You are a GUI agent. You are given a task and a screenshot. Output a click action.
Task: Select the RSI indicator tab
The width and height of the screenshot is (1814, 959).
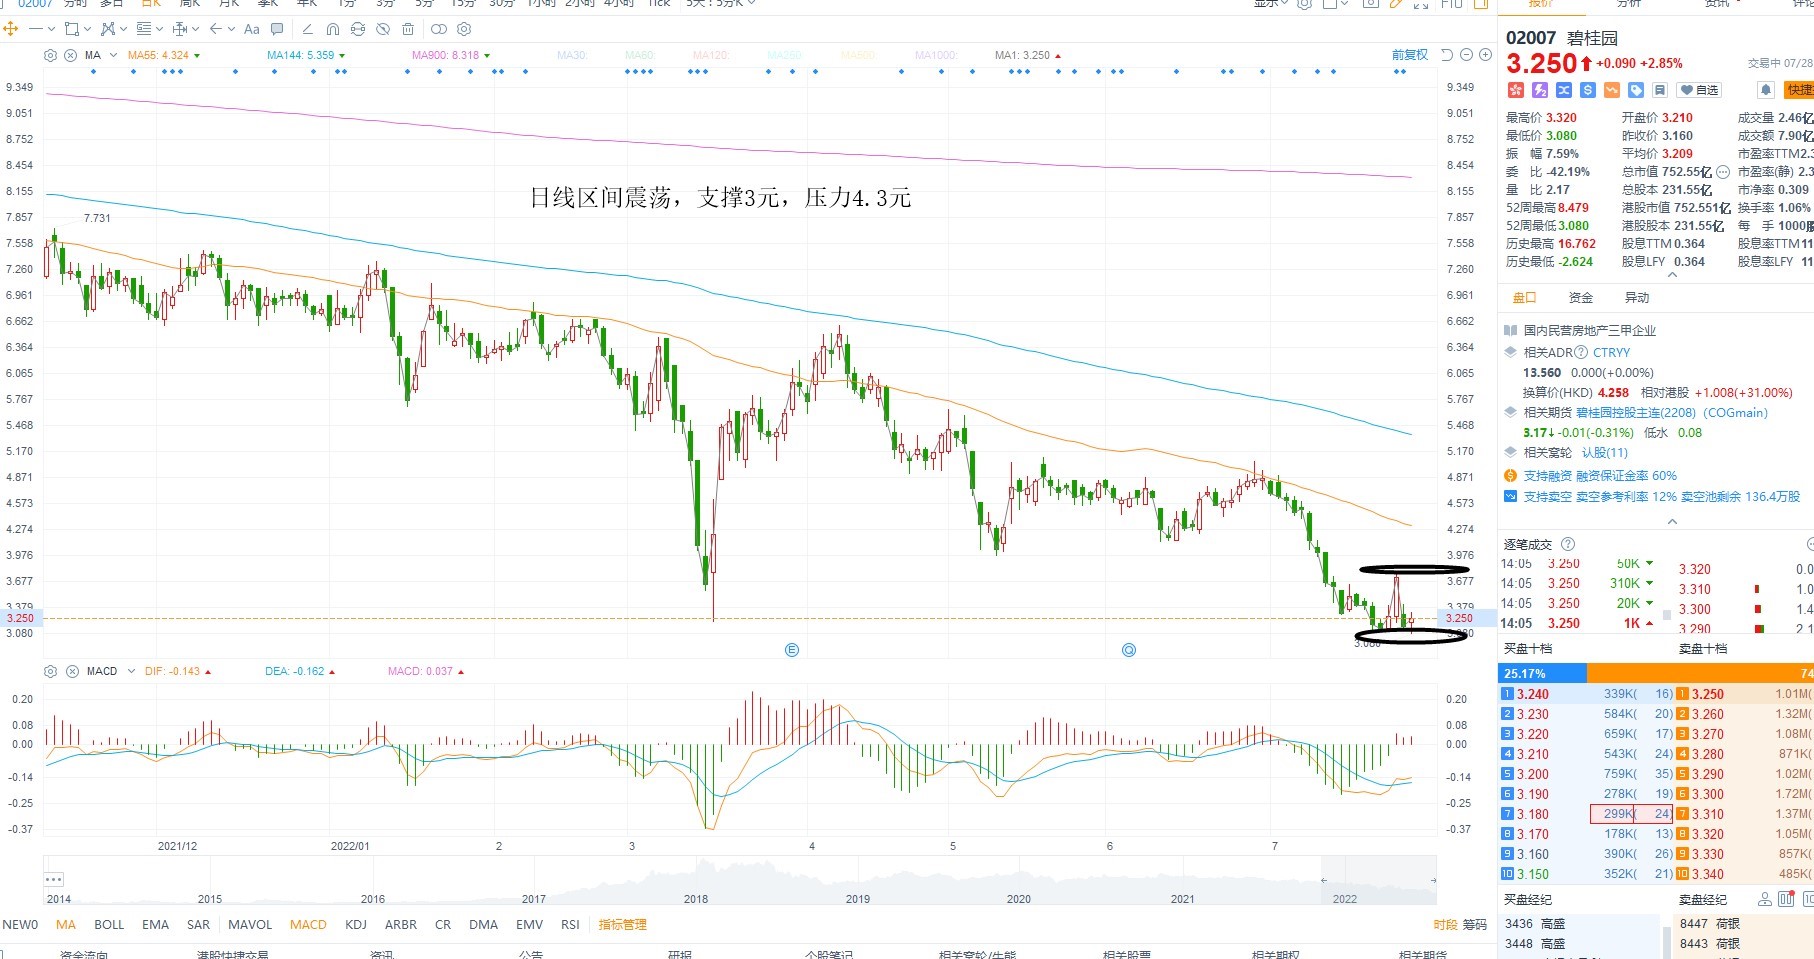pos(570,925)
